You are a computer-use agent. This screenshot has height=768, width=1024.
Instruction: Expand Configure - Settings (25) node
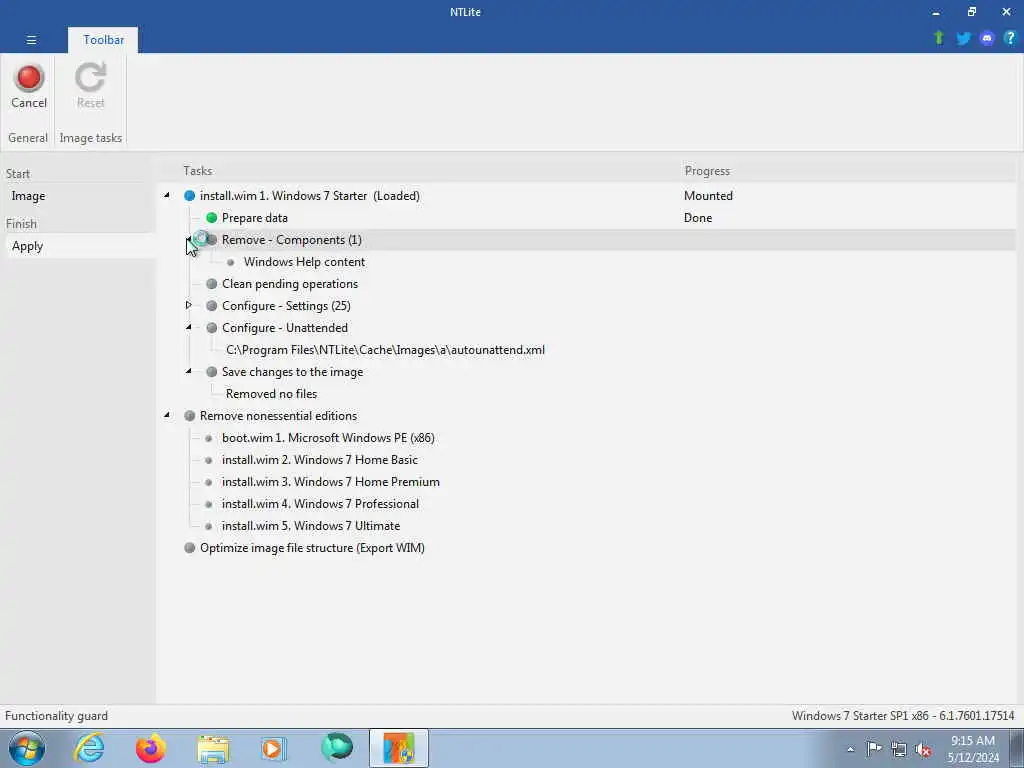tap(188, 305)
